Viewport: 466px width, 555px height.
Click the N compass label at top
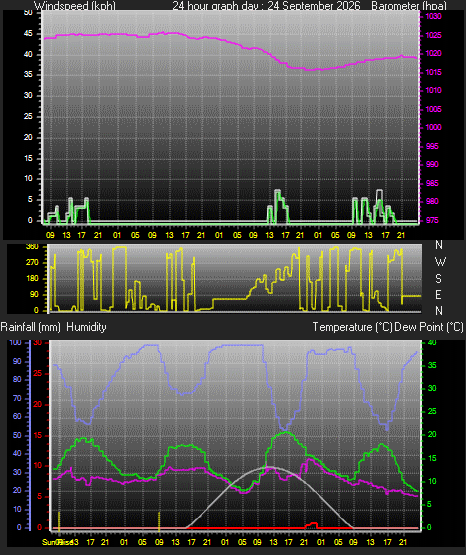point(439,245)
